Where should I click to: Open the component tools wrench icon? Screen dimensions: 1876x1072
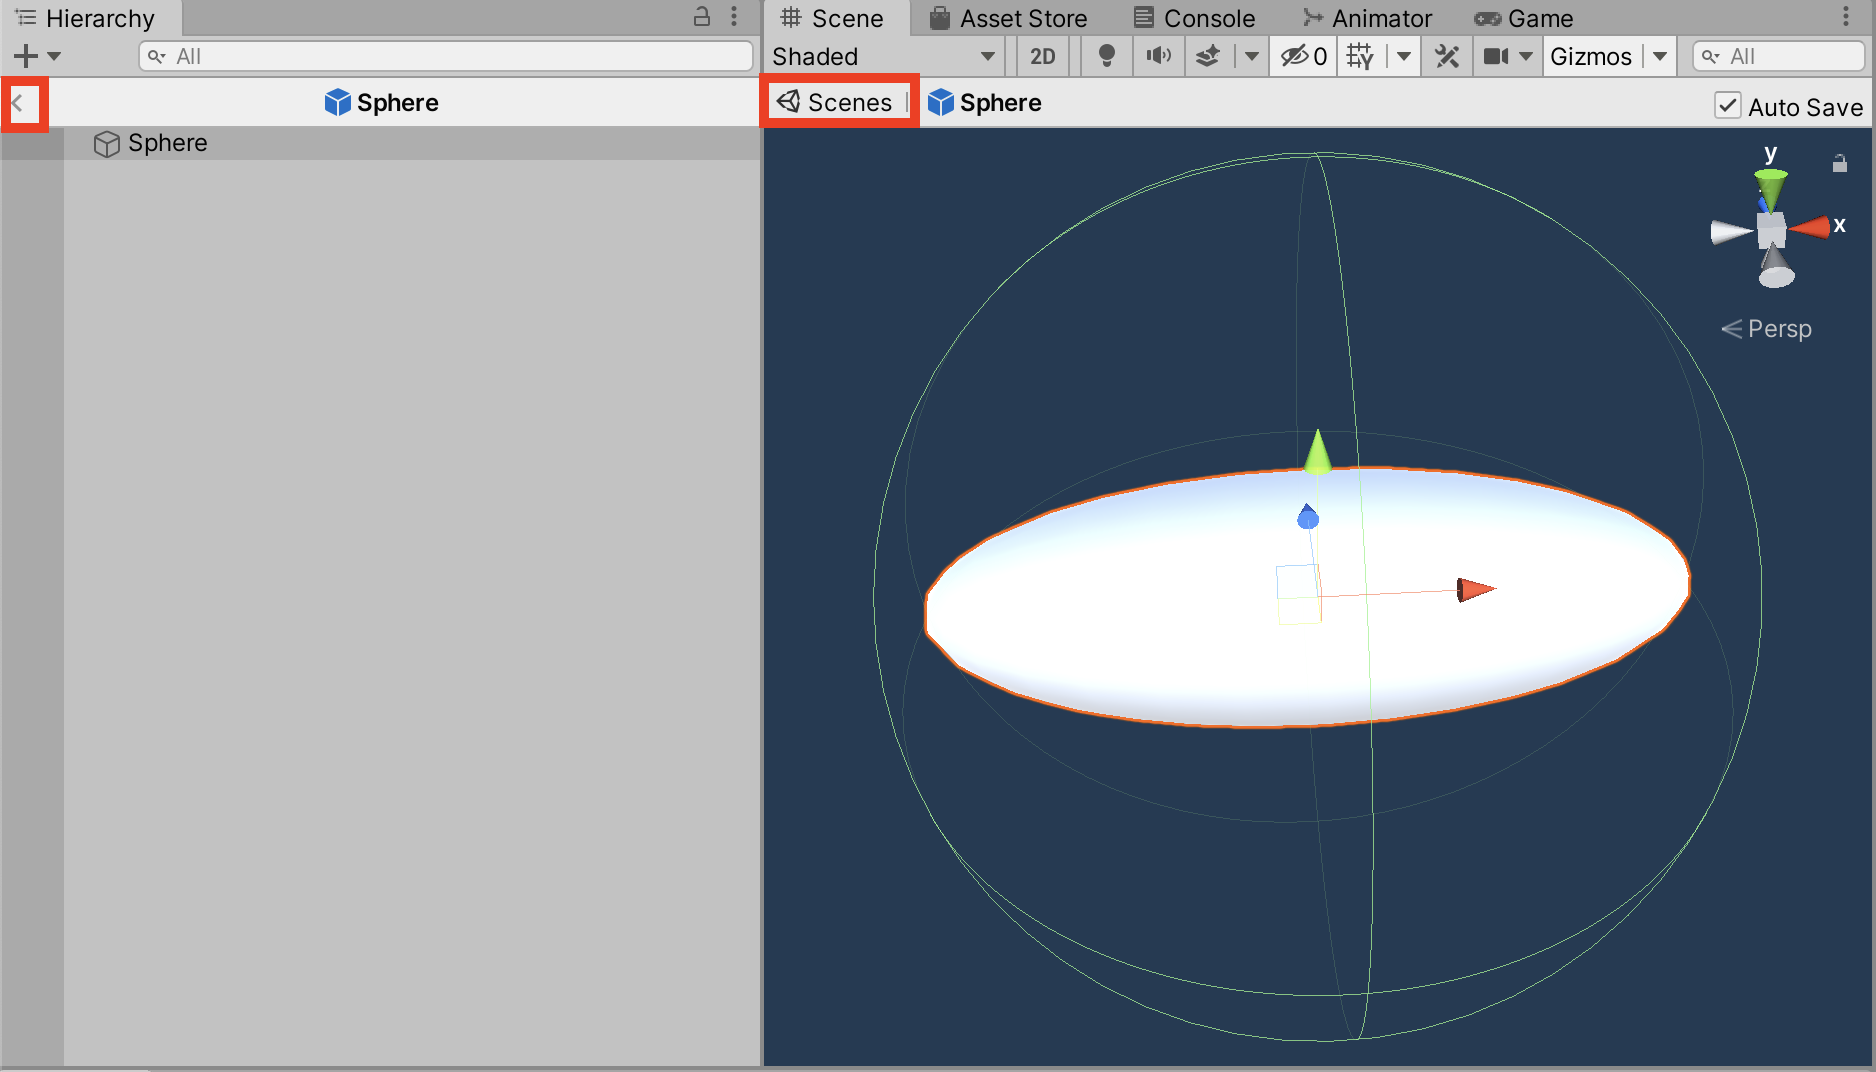(x=1446, y=56)
